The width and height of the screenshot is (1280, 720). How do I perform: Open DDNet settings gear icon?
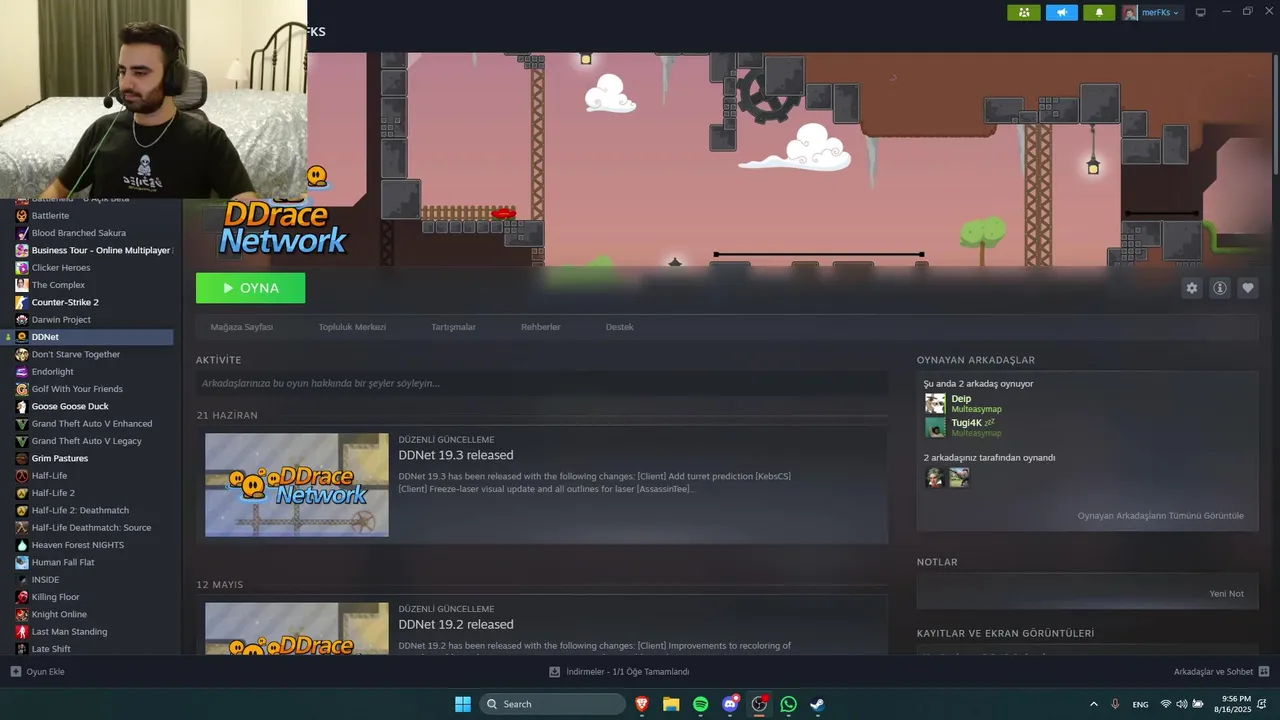pos(1191,288)
